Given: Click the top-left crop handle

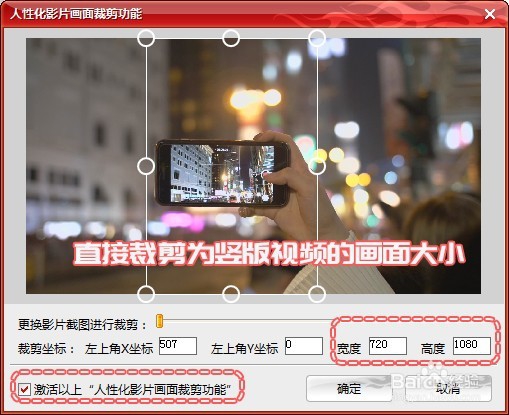Looking at the screenshot, I should tap(146, 38).
